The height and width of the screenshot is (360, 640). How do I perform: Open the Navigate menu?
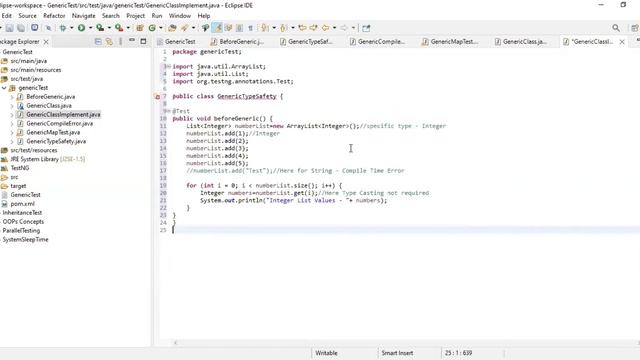tap(84, 16)
